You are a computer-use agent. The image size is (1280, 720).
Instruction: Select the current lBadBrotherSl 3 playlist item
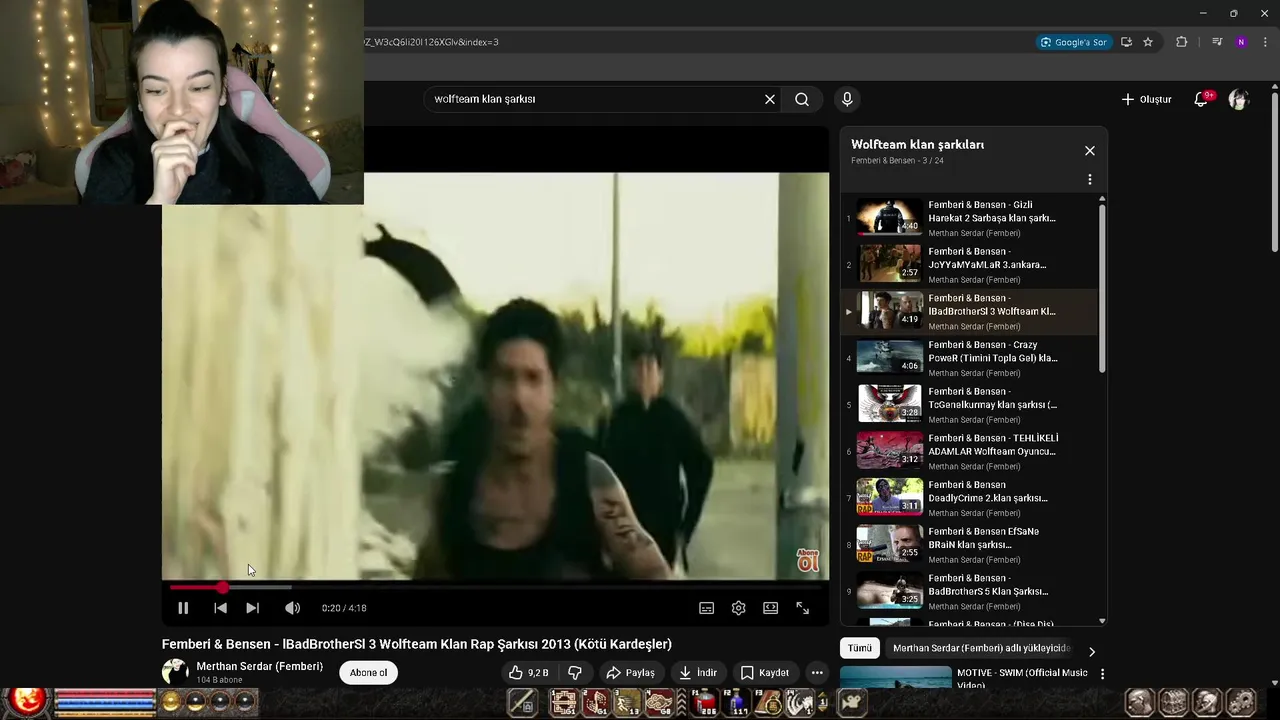[x=970, y=311]
